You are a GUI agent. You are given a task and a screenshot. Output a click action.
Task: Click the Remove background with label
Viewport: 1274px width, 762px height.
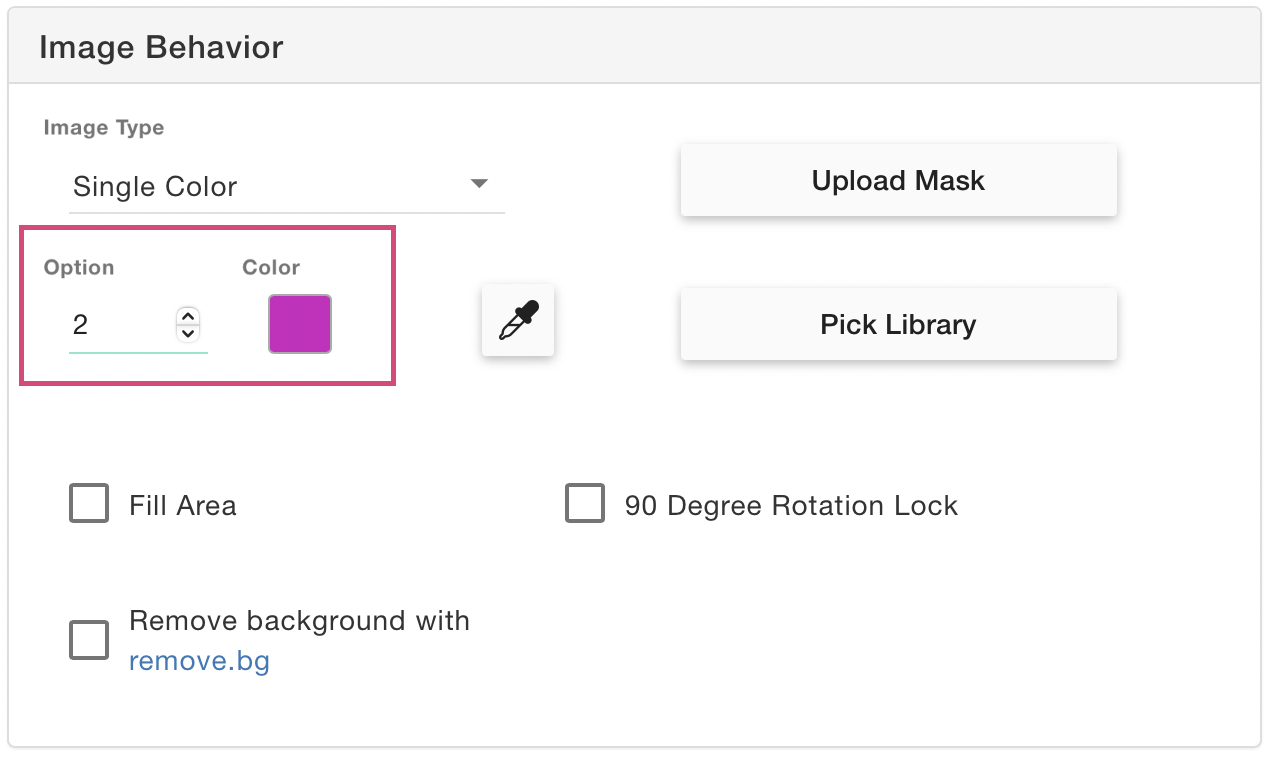(x=299, y=620)
